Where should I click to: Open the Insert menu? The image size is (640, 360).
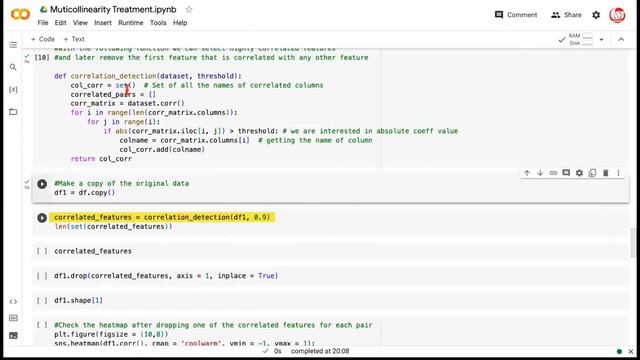coord(103,23)
